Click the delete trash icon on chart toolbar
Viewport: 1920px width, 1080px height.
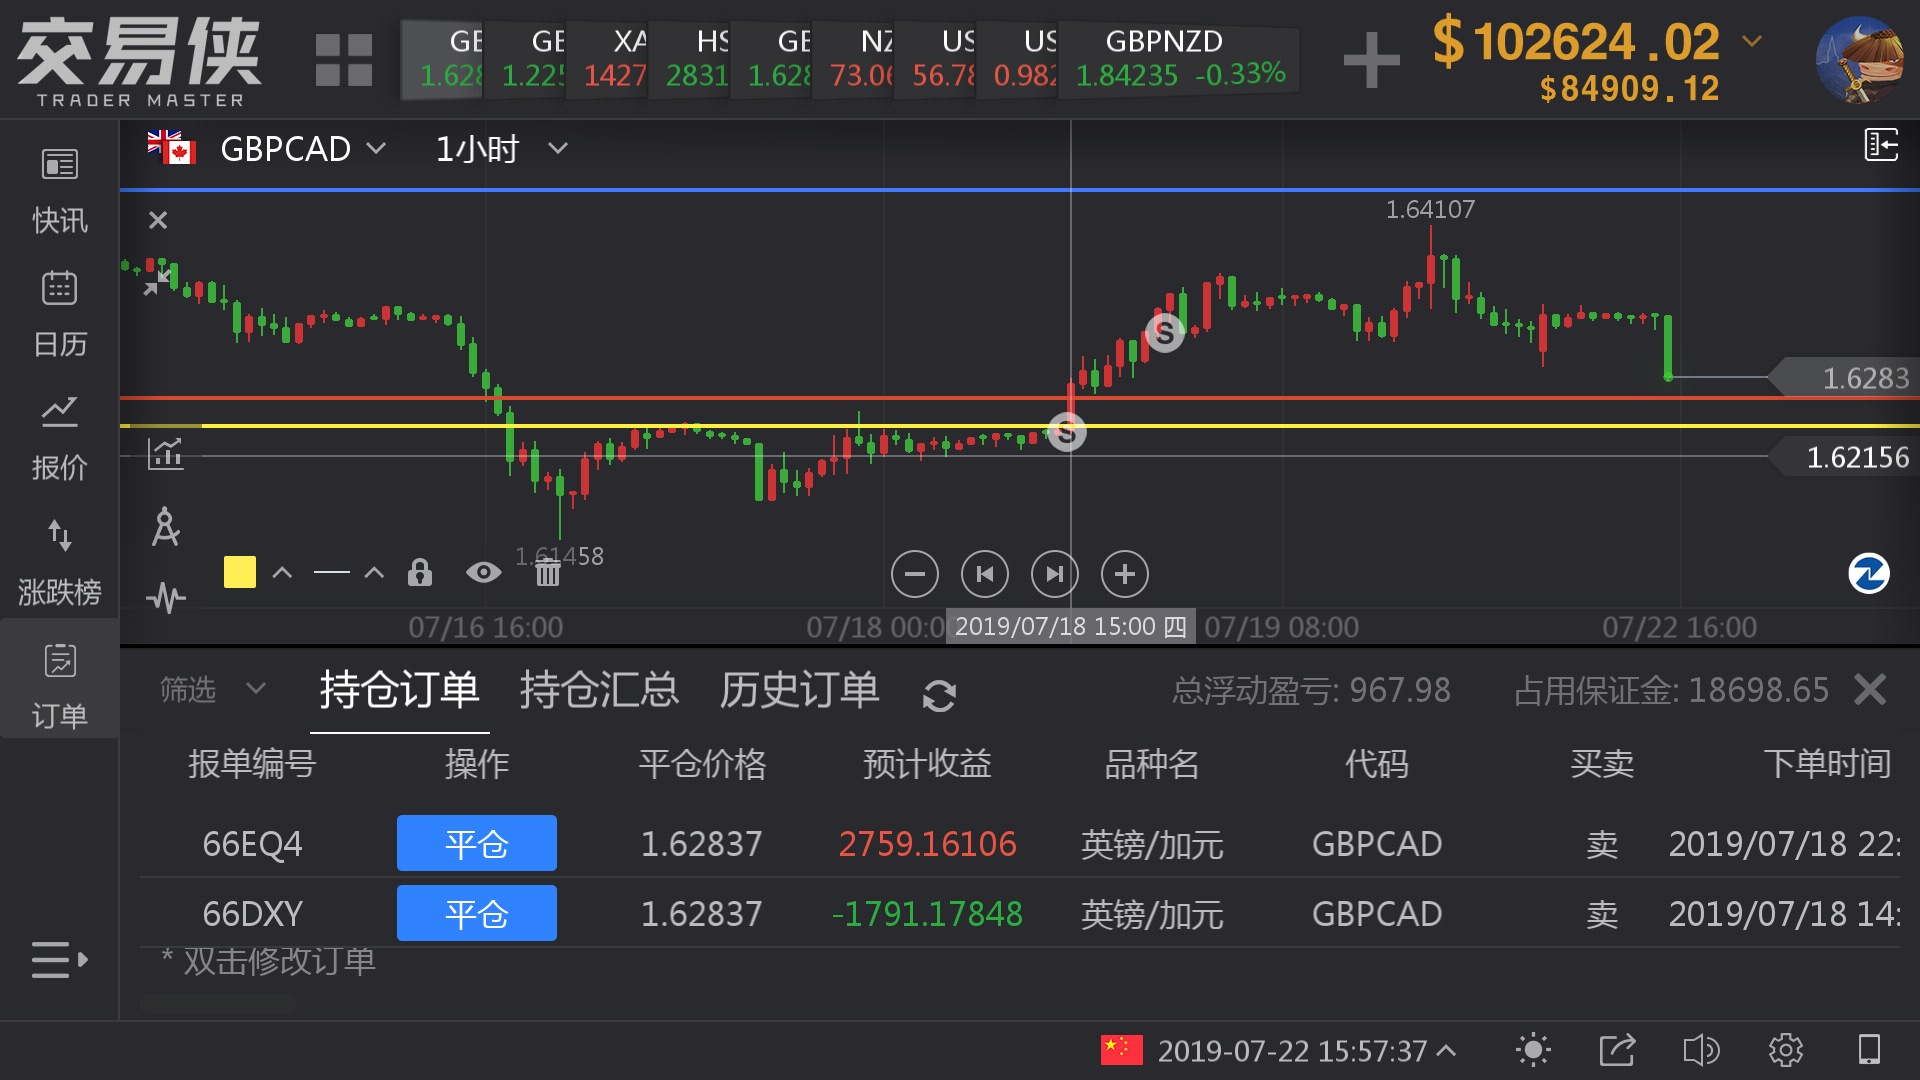547,573
